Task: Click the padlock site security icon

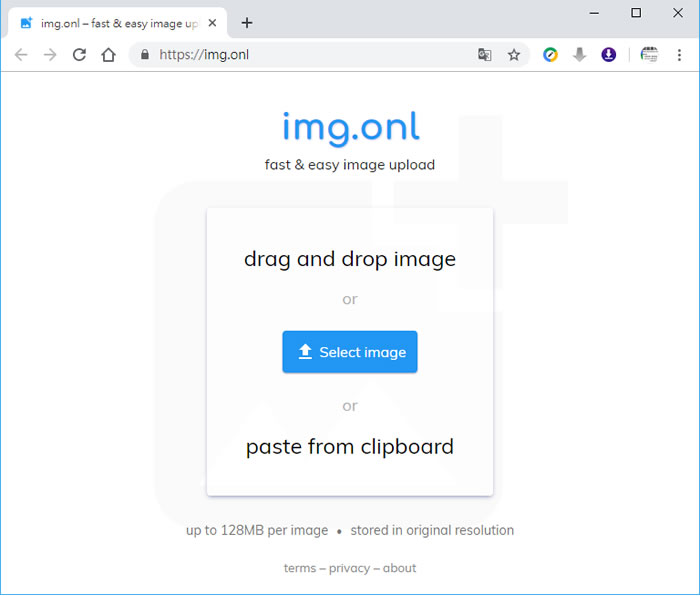Action: [146, 55]
